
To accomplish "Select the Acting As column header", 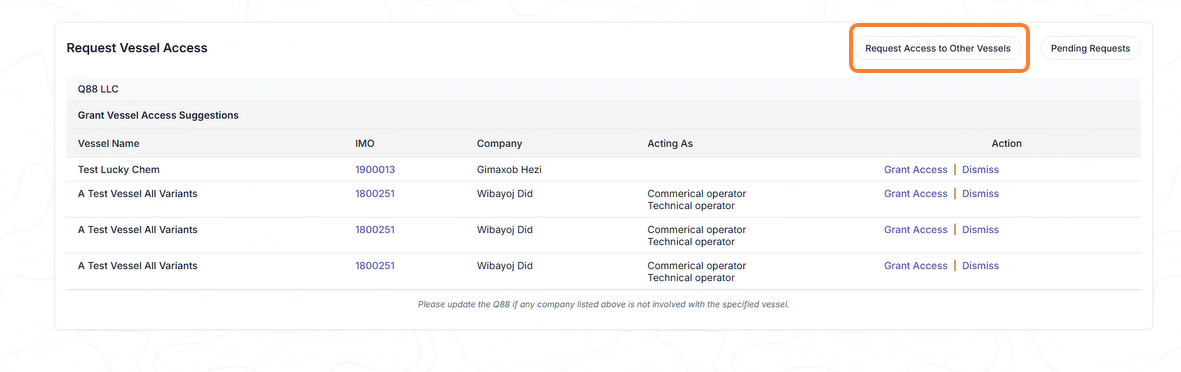I will click(x=670, y=143).
